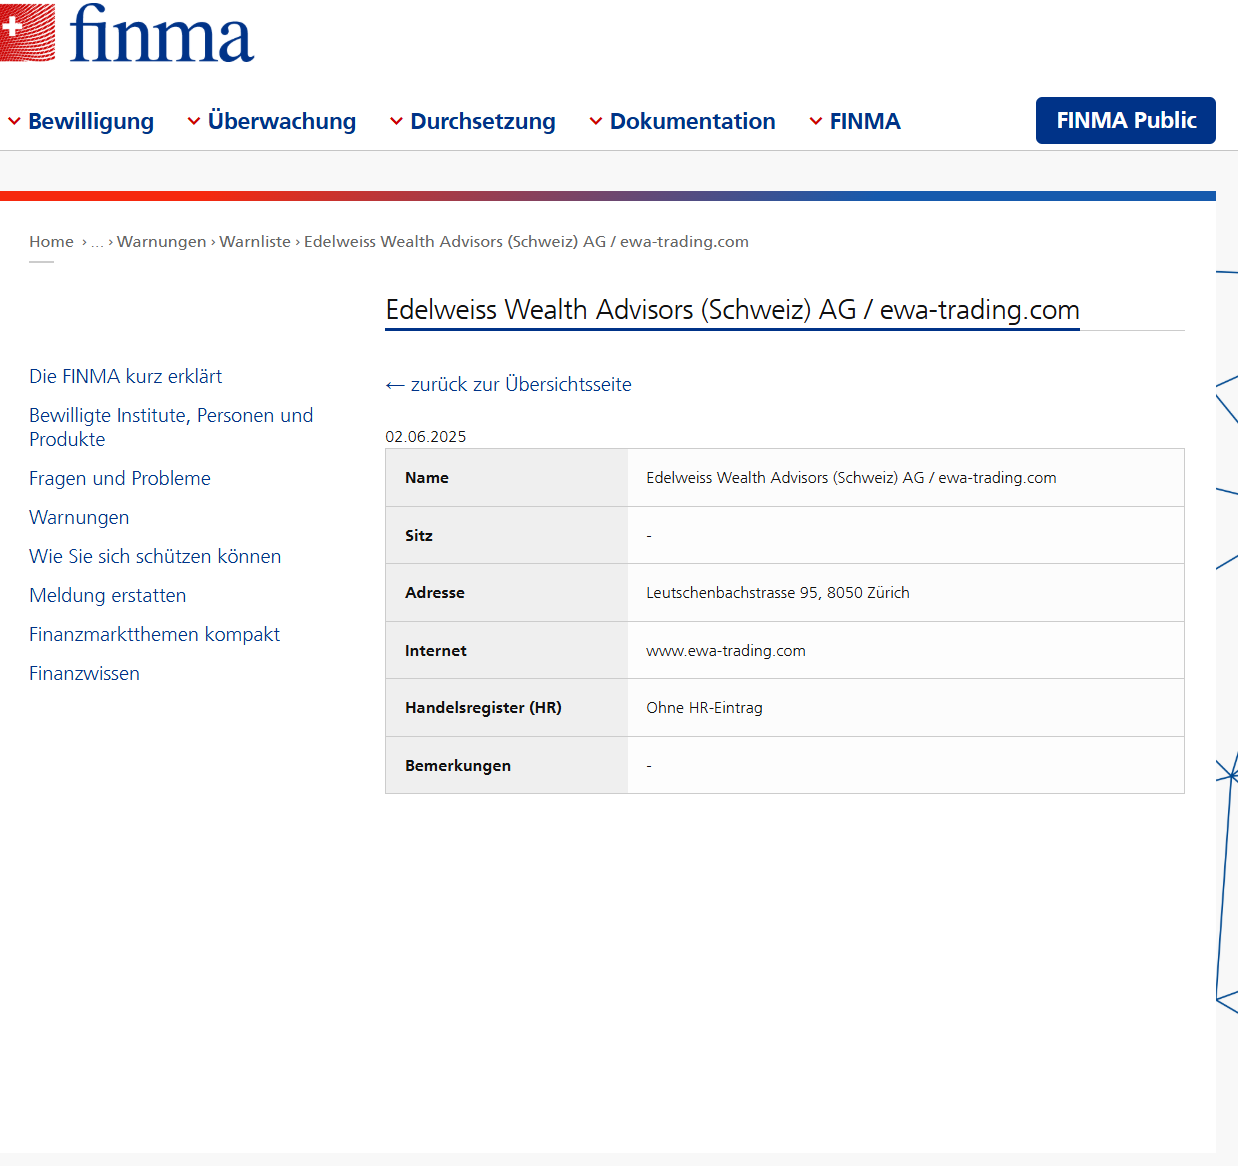Click the Sitz row label
1238x1166 pixels.
coord(419,536)
